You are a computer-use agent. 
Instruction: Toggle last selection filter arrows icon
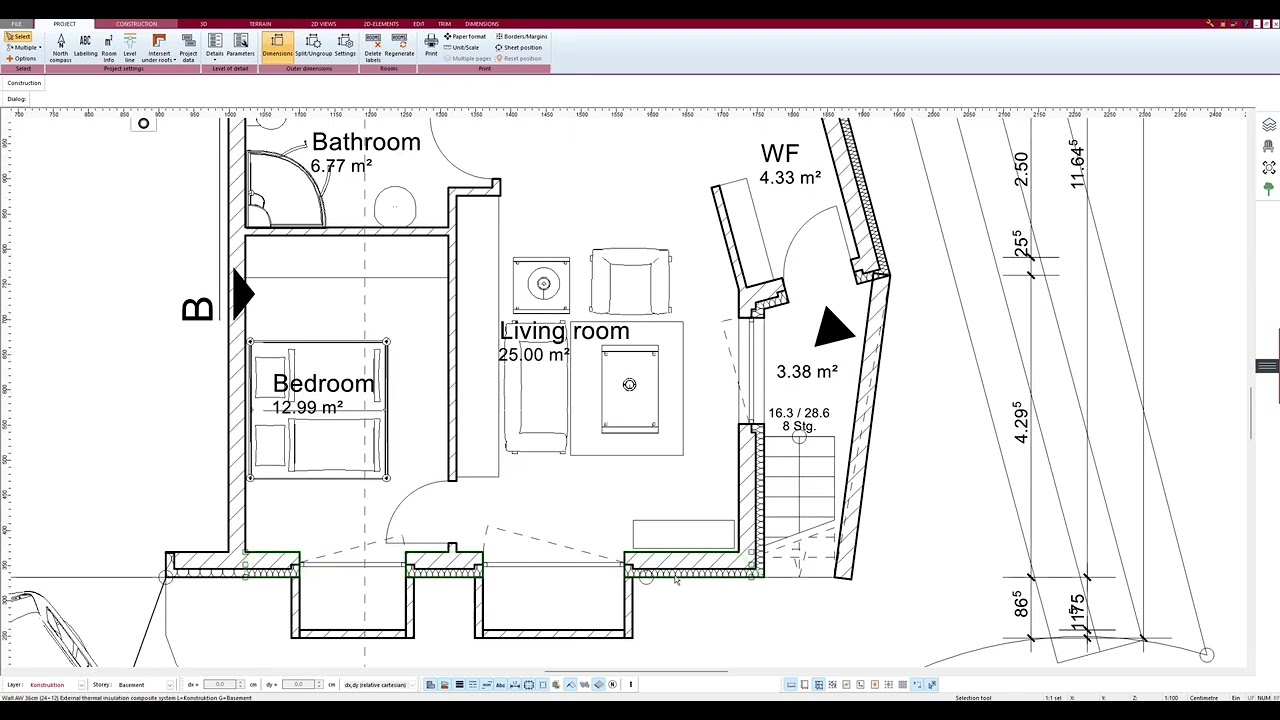[x=932, y=685]
